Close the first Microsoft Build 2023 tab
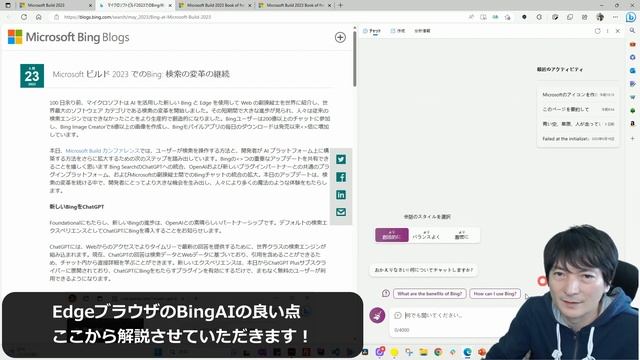The width and height of the screenshot is (640, 360). pos(91,6)
